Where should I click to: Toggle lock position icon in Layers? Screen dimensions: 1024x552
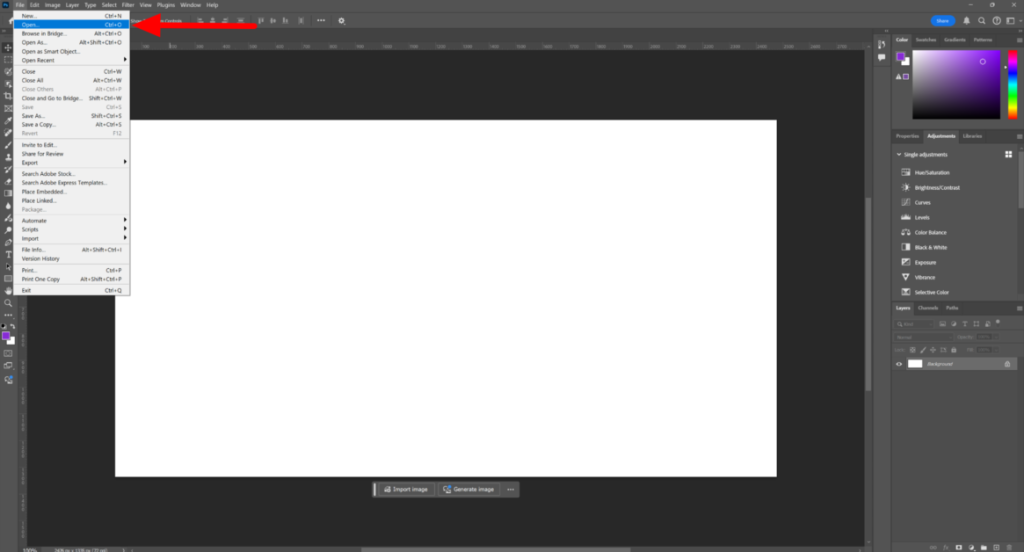click(933, 350)
